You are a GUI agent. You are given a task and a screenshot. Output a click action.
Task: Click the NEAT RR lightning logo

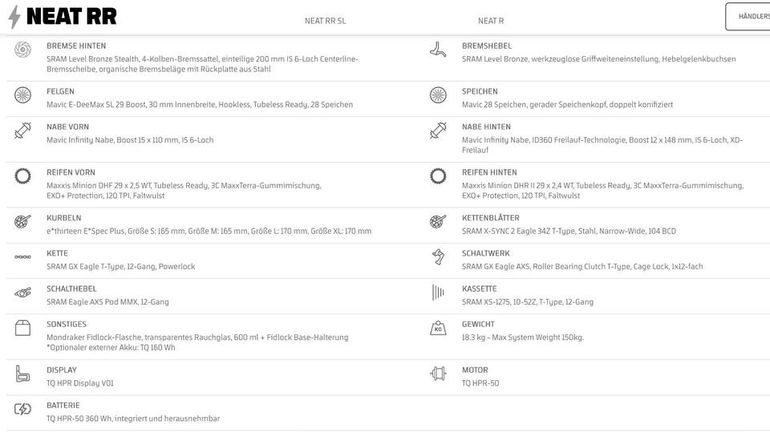pyautogui.click(x=62, y=16)
